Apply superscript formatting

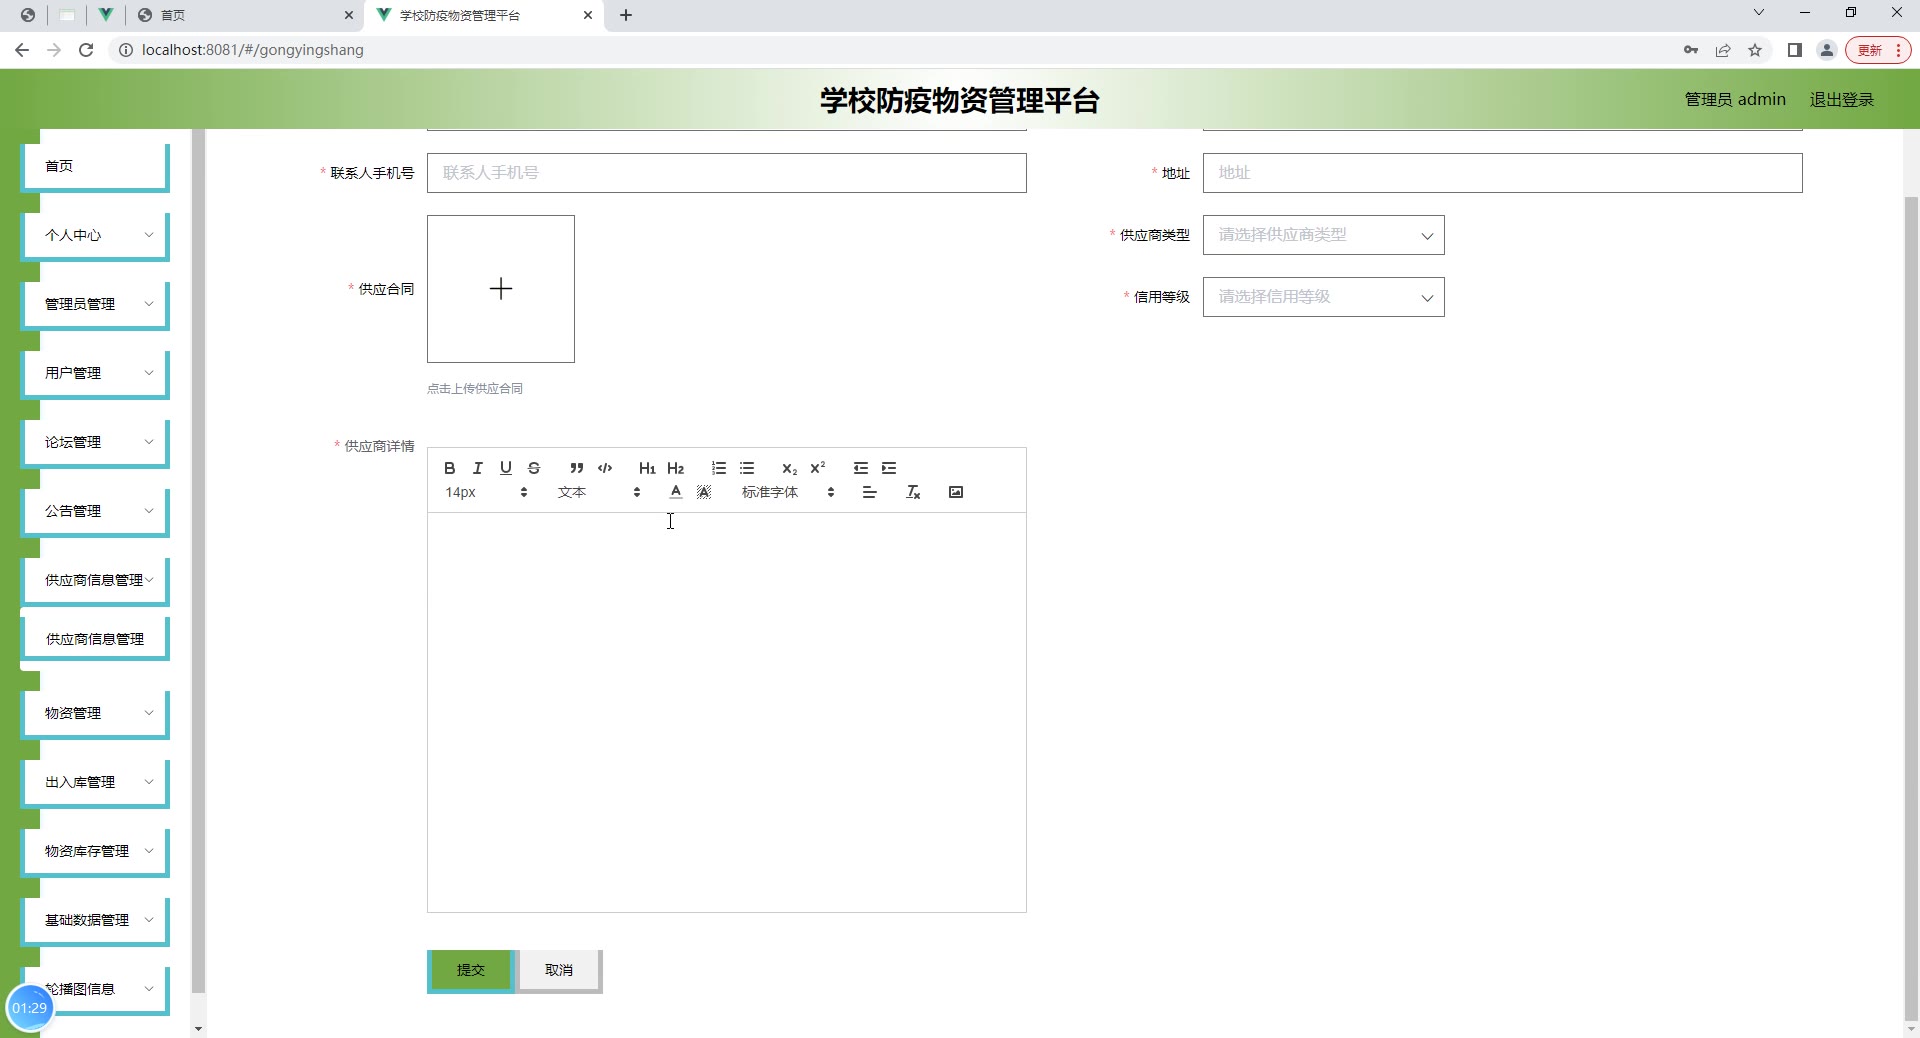pos(818,468)
